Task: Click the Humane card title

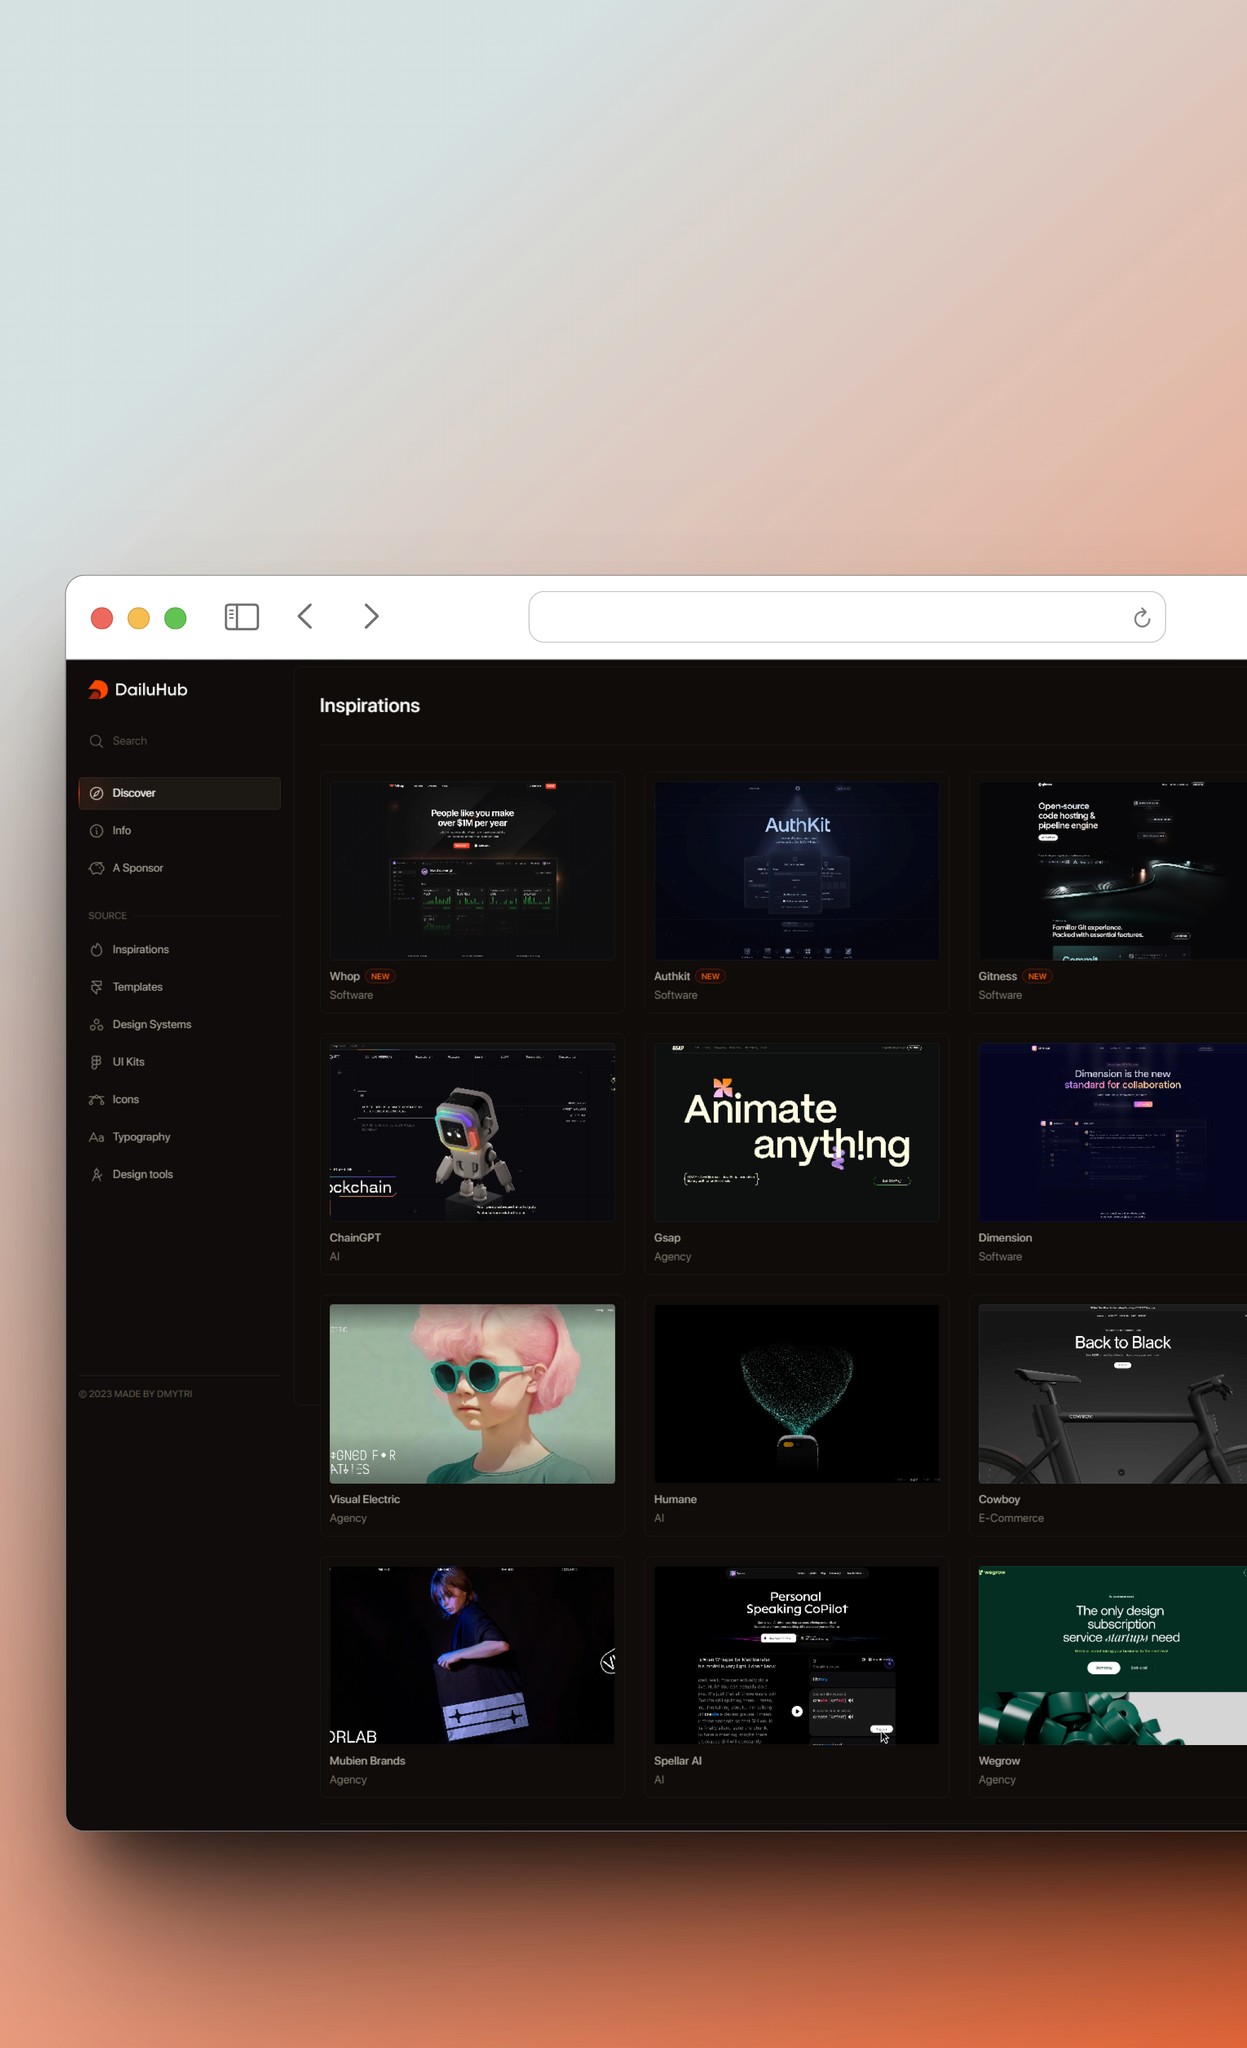Action: 675,1499
